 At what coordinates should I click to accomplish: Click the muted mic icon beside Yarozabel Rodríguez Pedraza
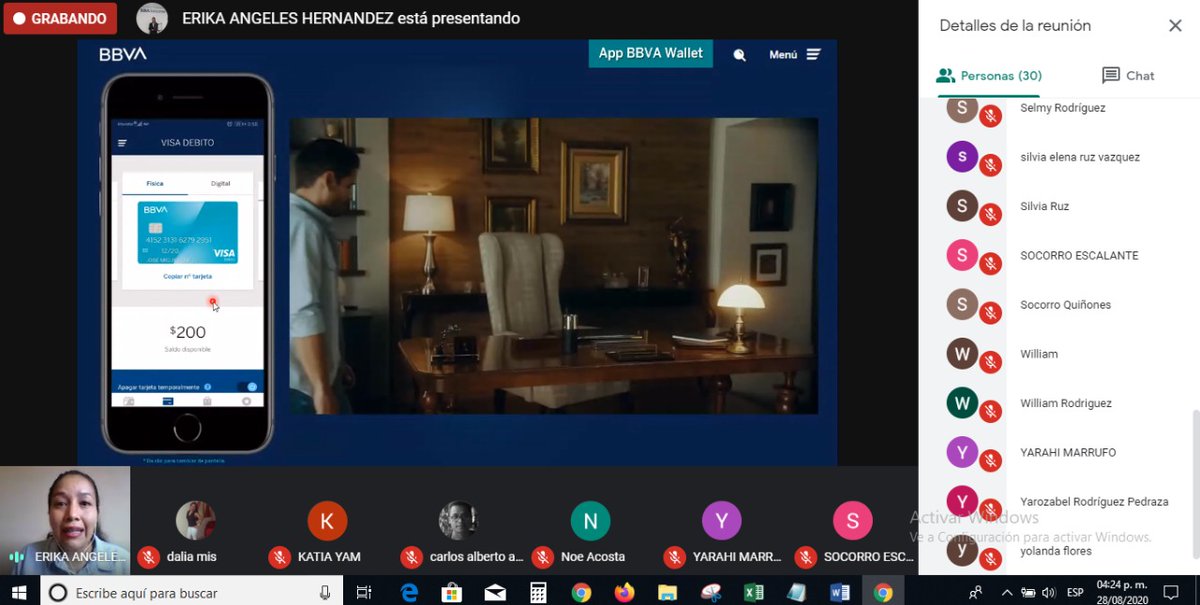(990, 510)
